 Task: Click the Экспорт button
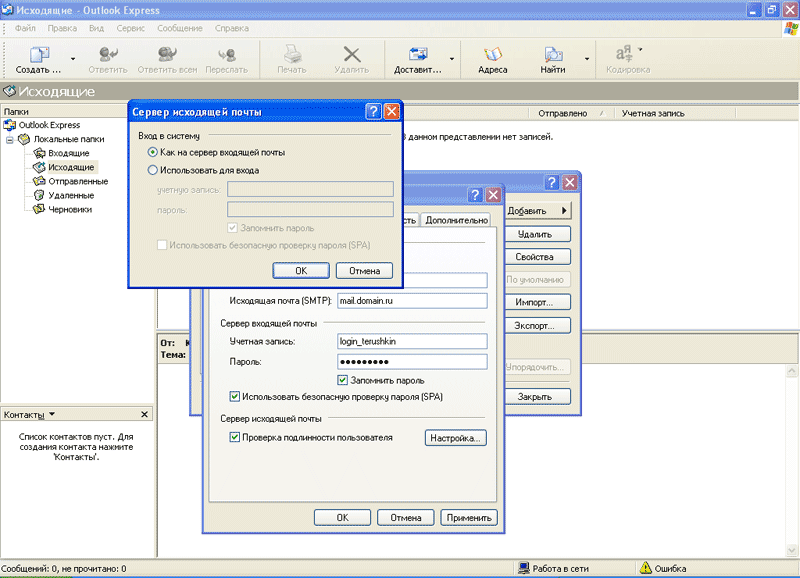[538, 325]
